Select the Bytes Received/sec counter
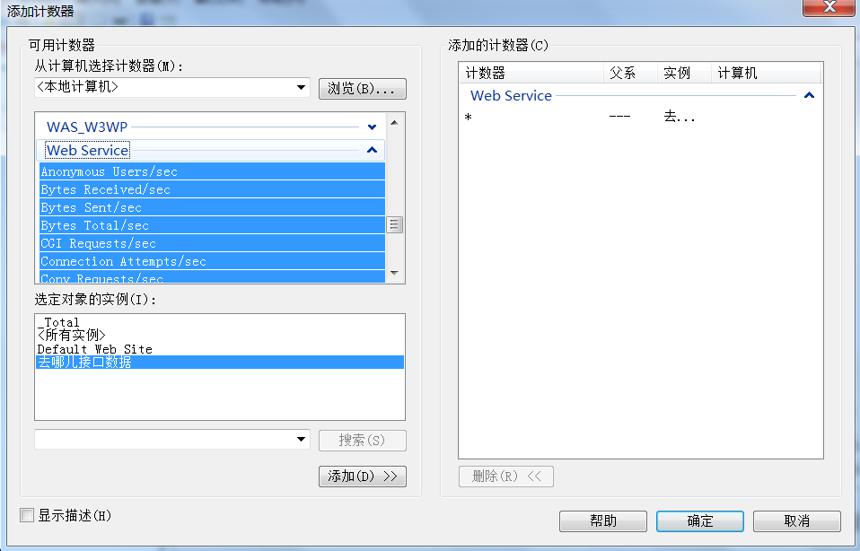Viewport: 860px width, 551px height. tap(212, 190)
